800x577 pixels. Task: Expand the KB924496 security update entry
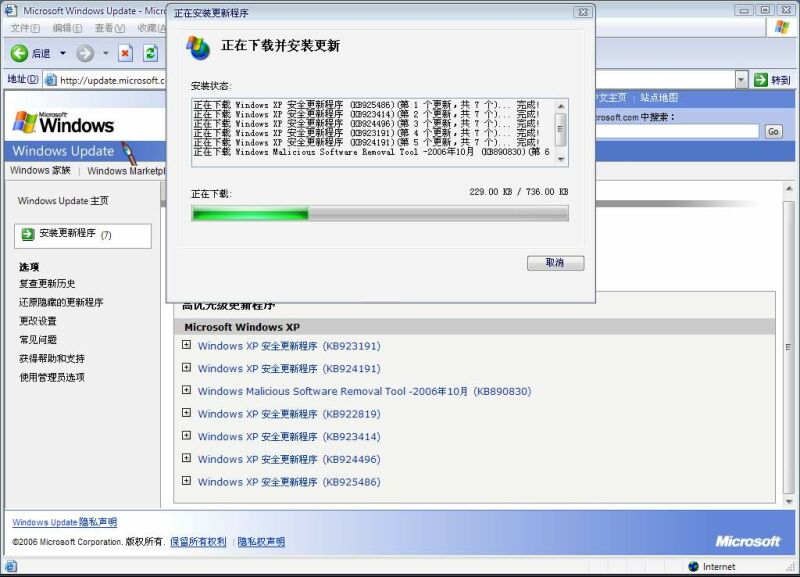coord(187,458)
